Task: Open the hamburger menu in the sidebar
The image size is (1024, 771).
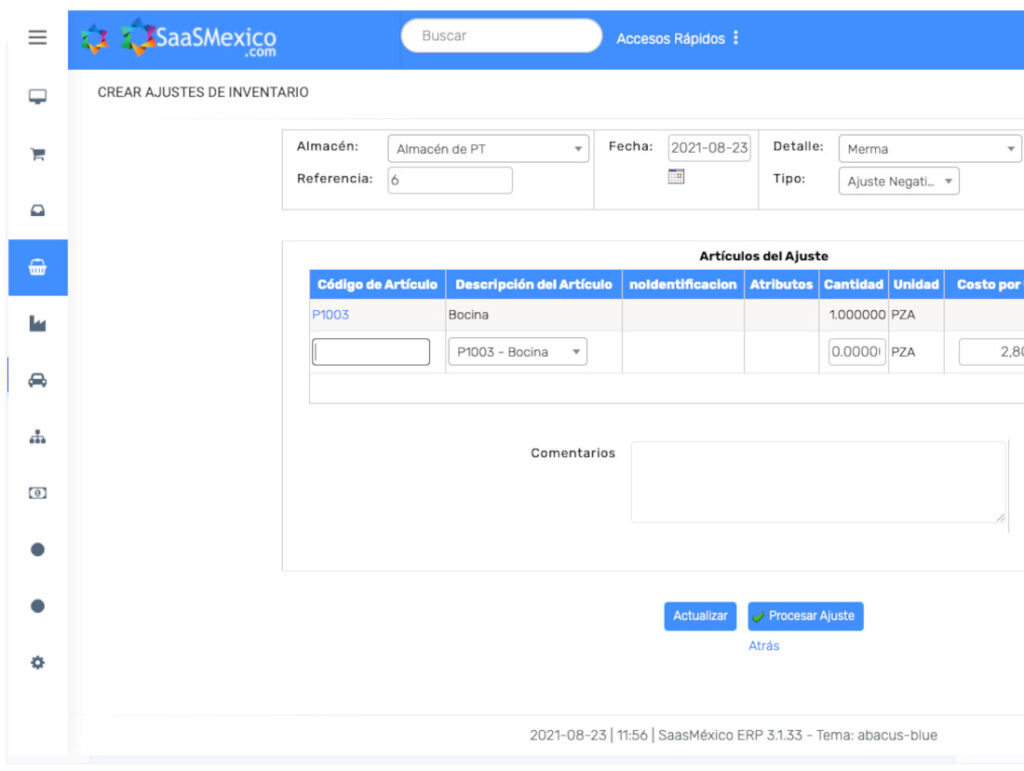Action: pos(37,38)
